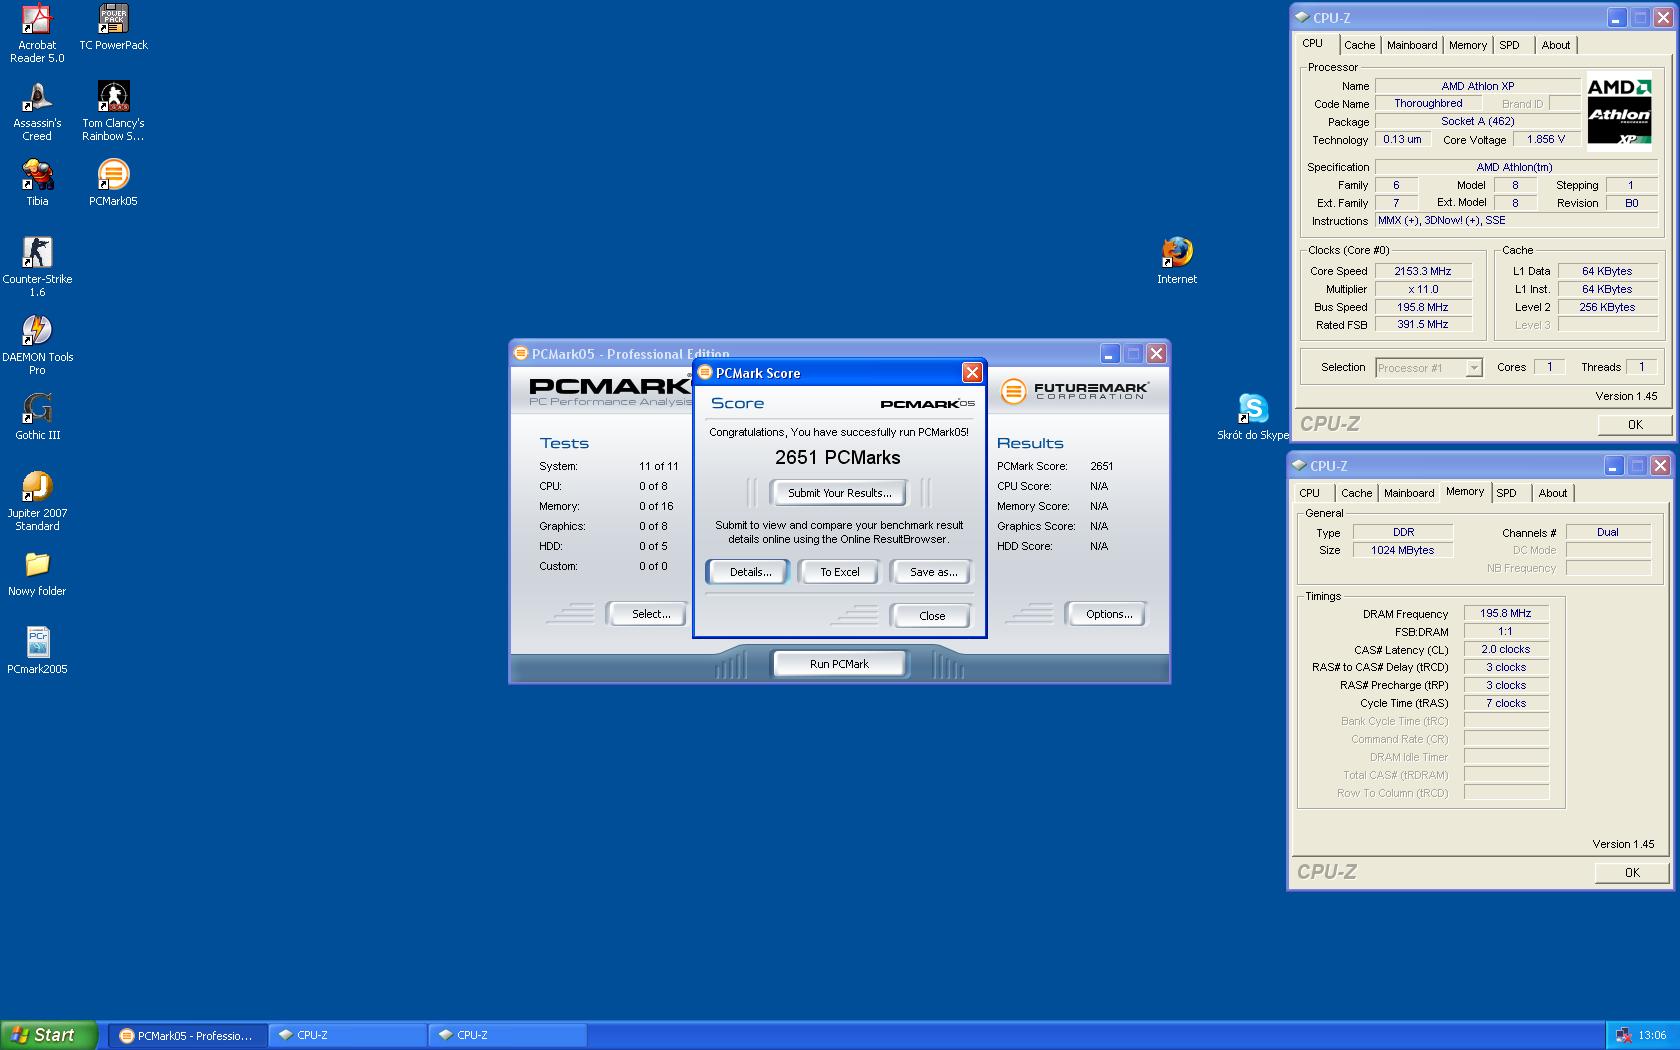Screen dimensions: 1680x1050
Task: Open Skrót do Skype shortcut
Action: click(1253, 417)
